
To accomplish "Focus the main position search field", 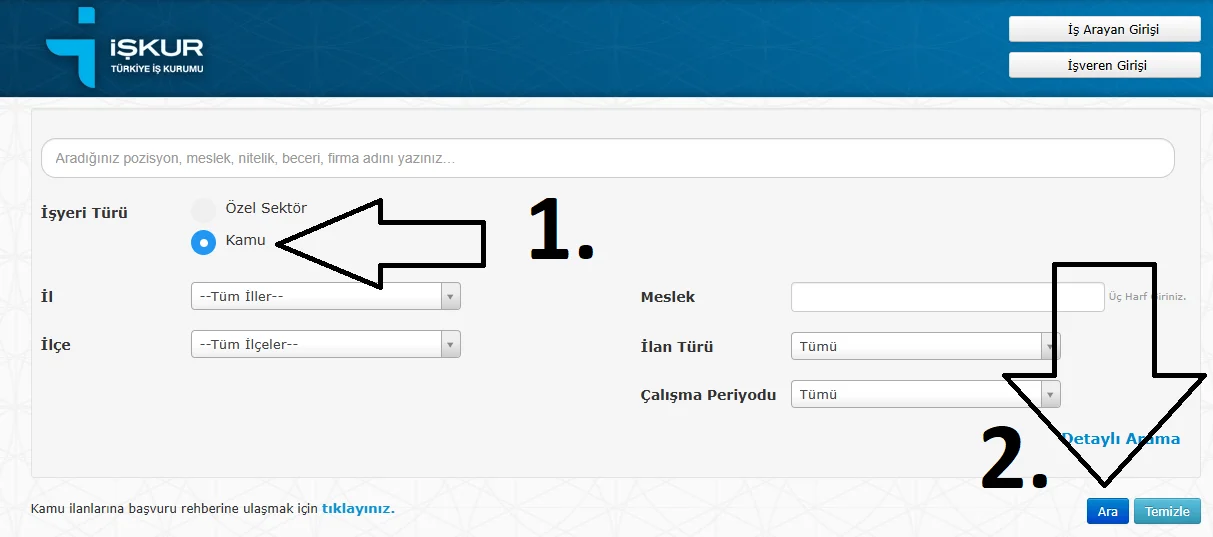I will tap(607, 158).
